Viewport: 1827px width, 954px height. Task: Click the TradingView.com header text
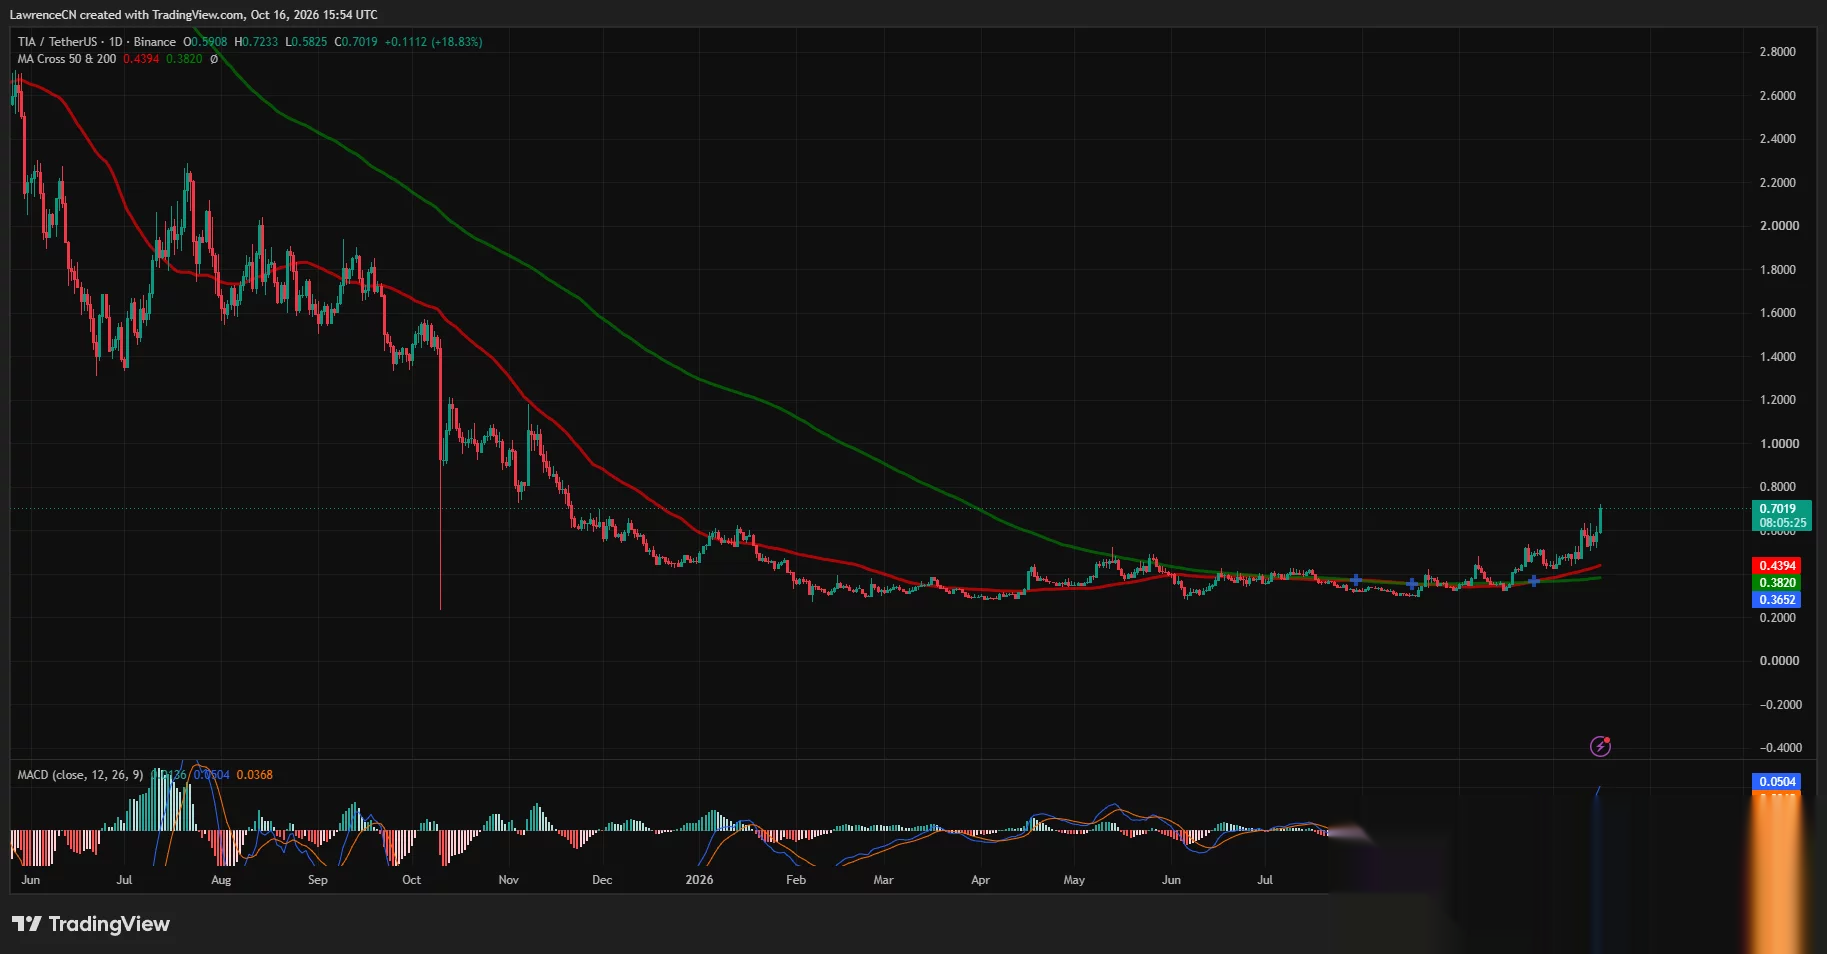[x=198, y=15]
